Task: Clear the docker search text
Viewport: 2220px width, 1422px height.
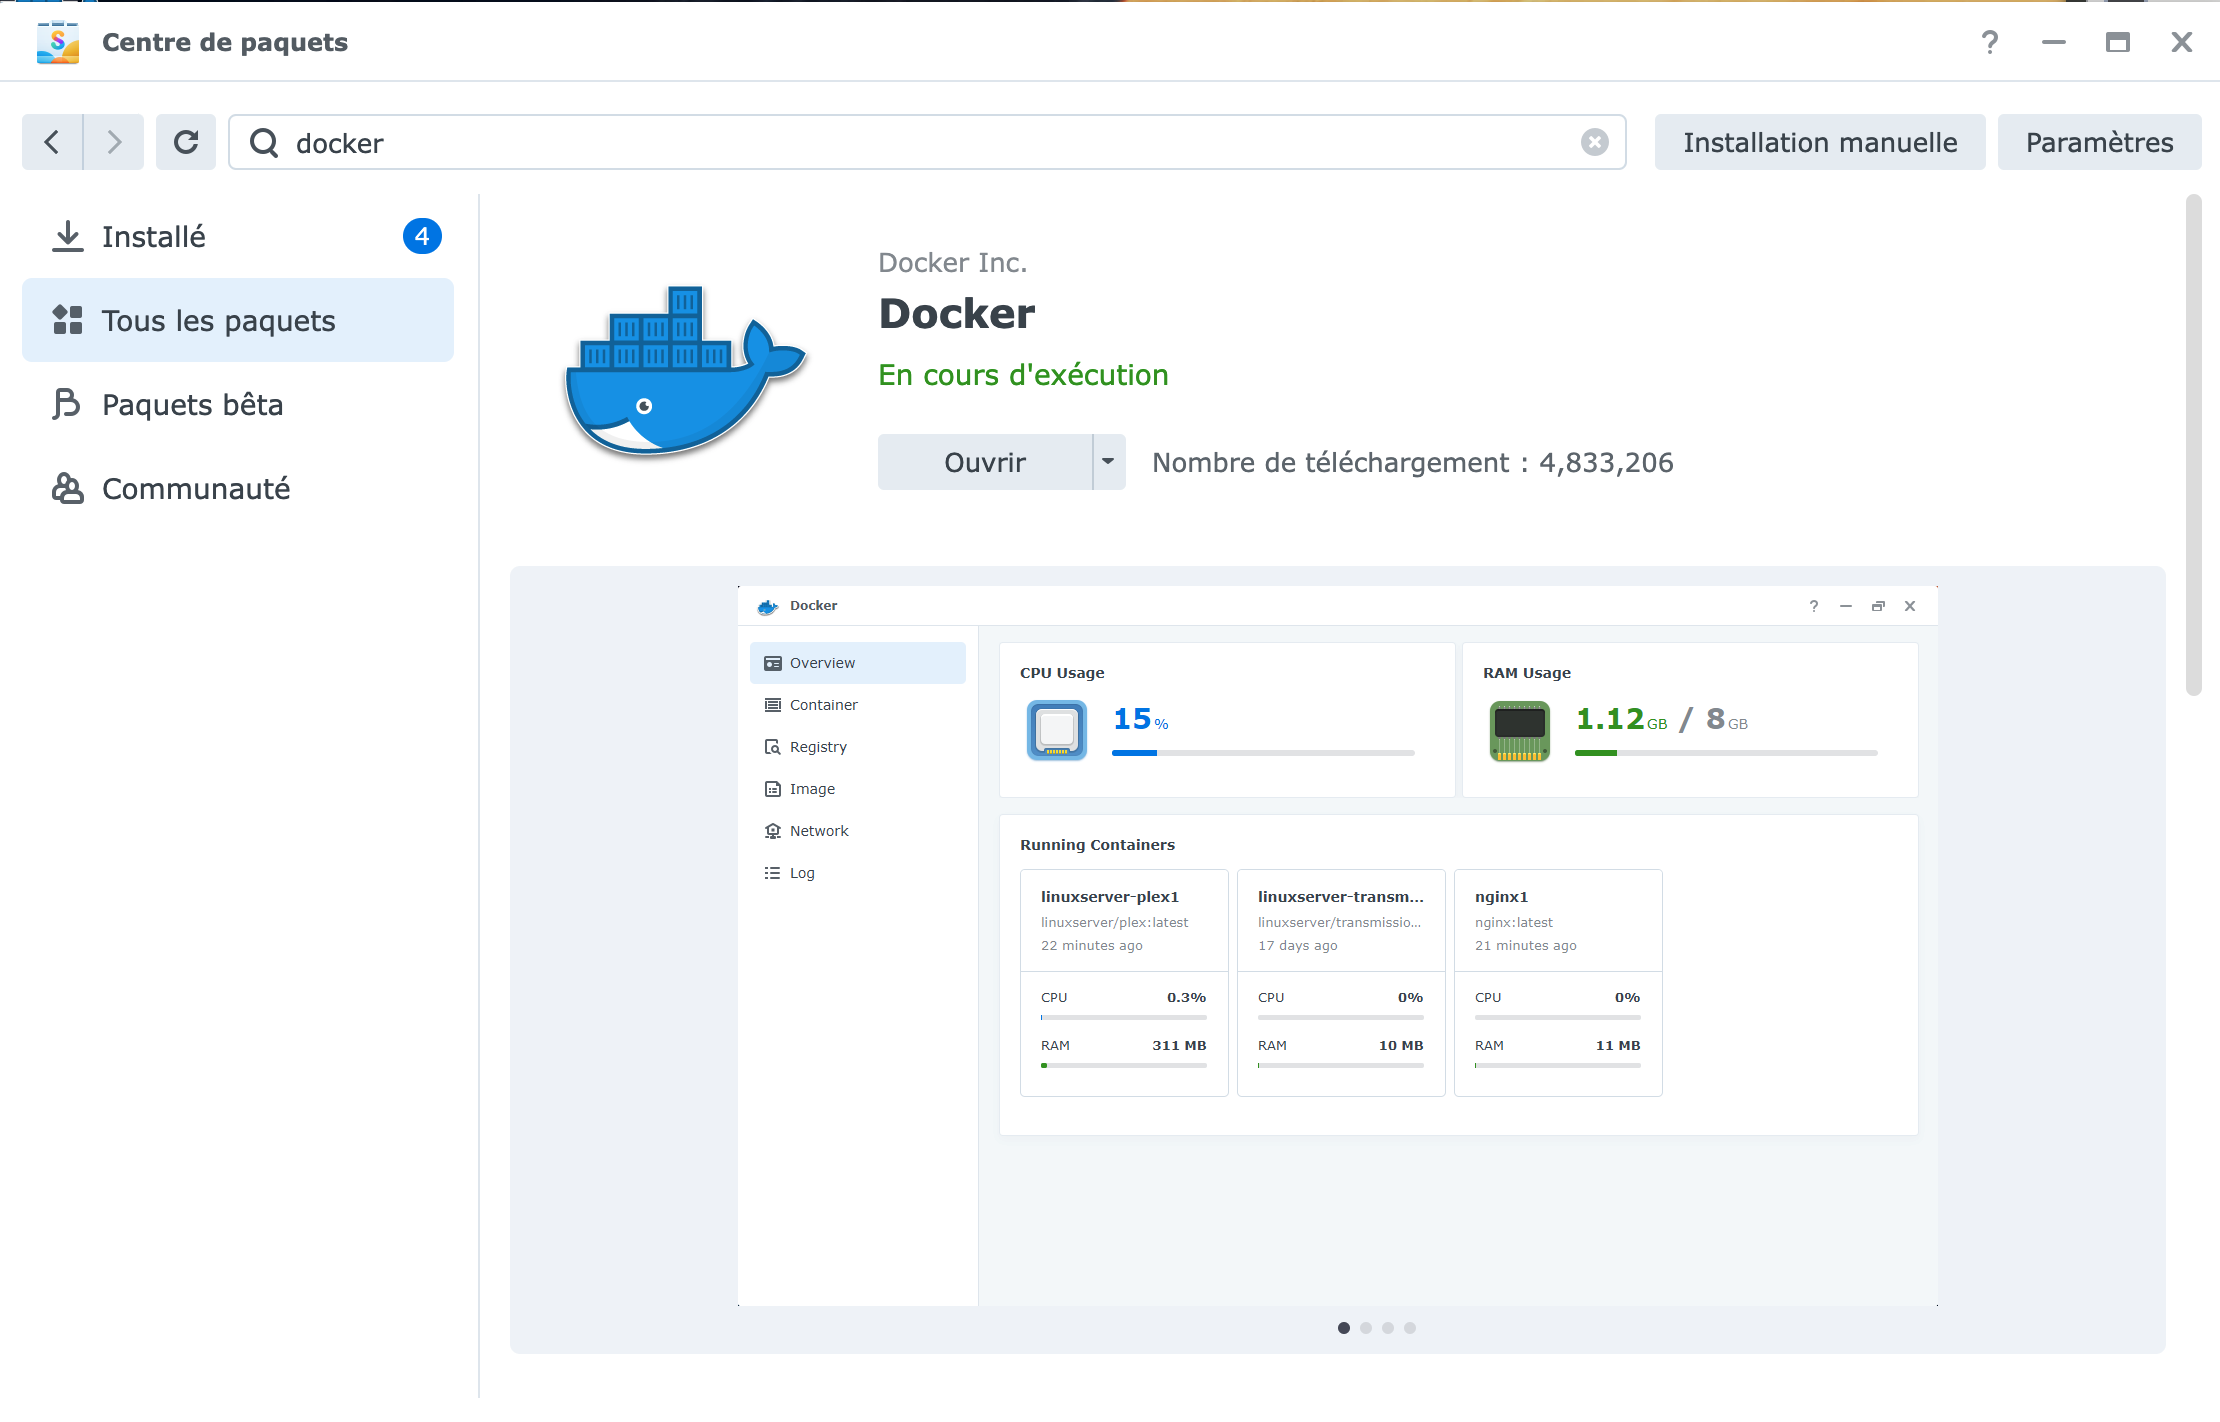Action: [x=1595, y=142]
